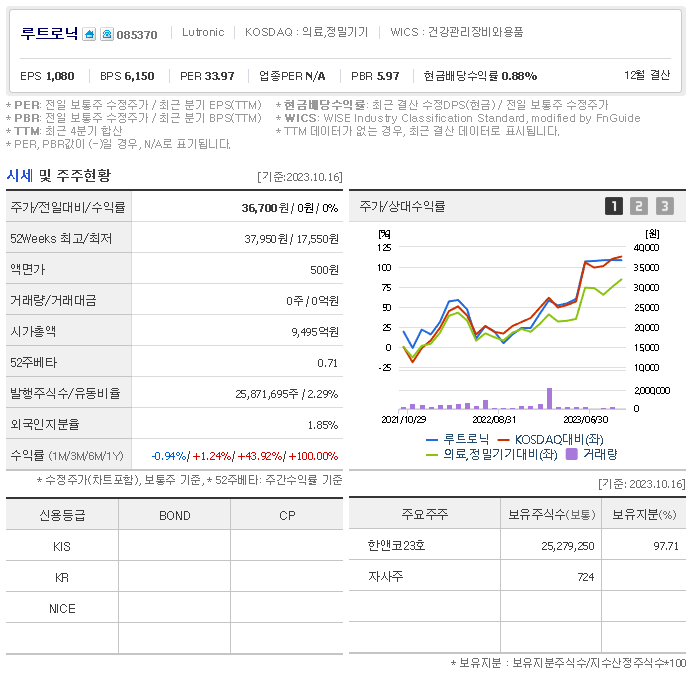692x677 pixels.
Task: Click the 보유지분(%) column header
Action: coord(644,514)
